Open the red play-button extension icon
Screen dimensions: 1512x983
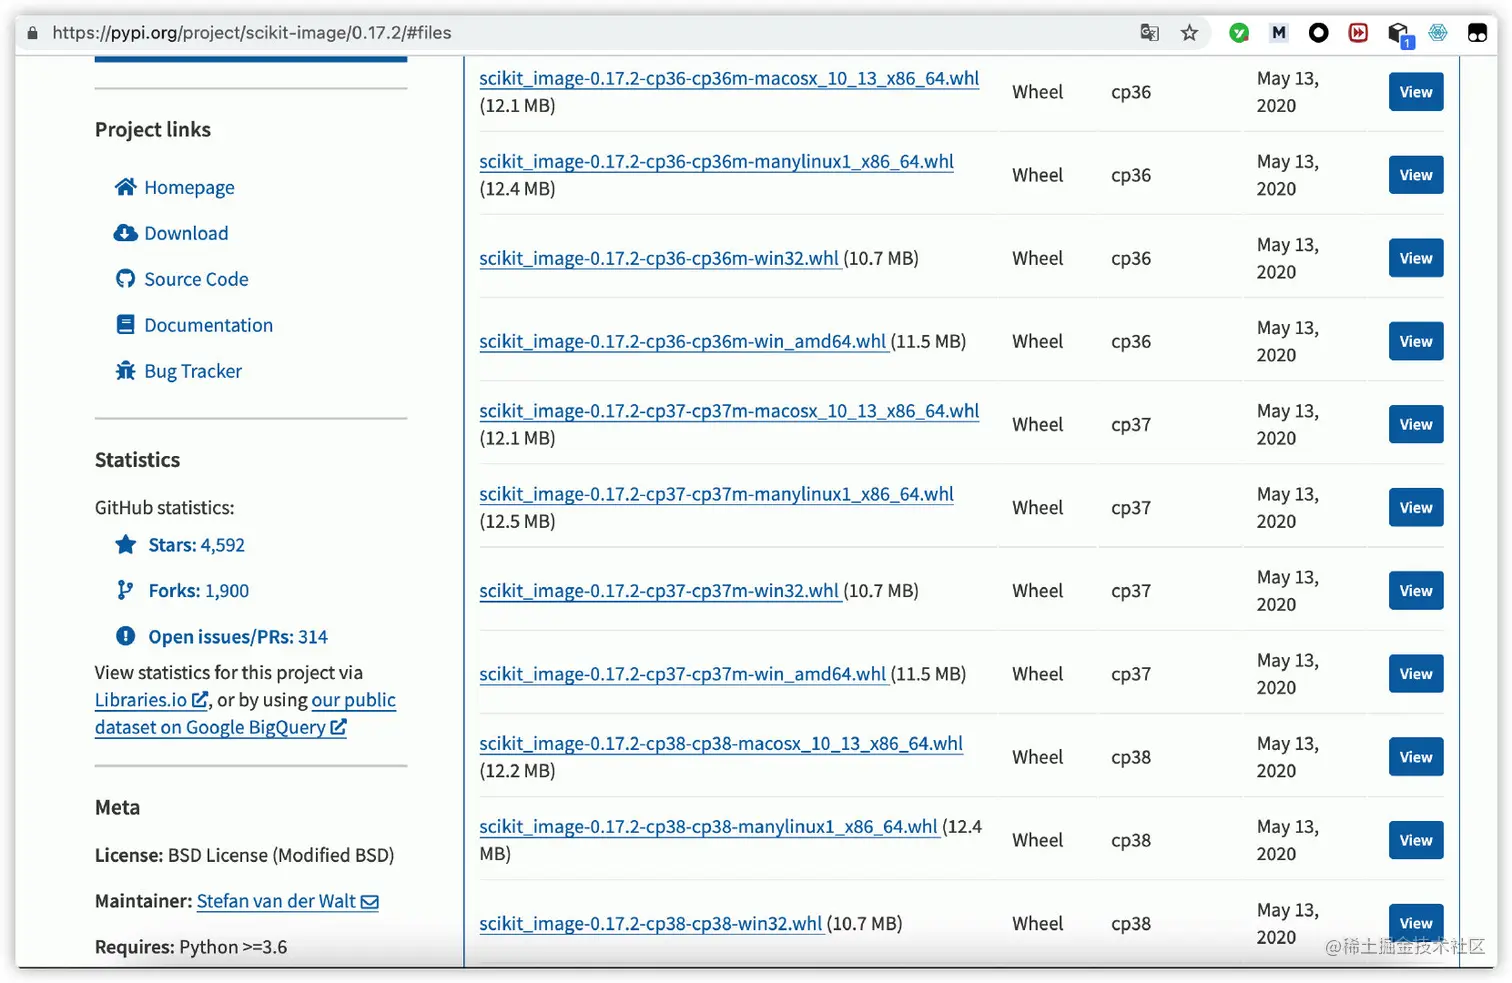[x=1358, y=33]
